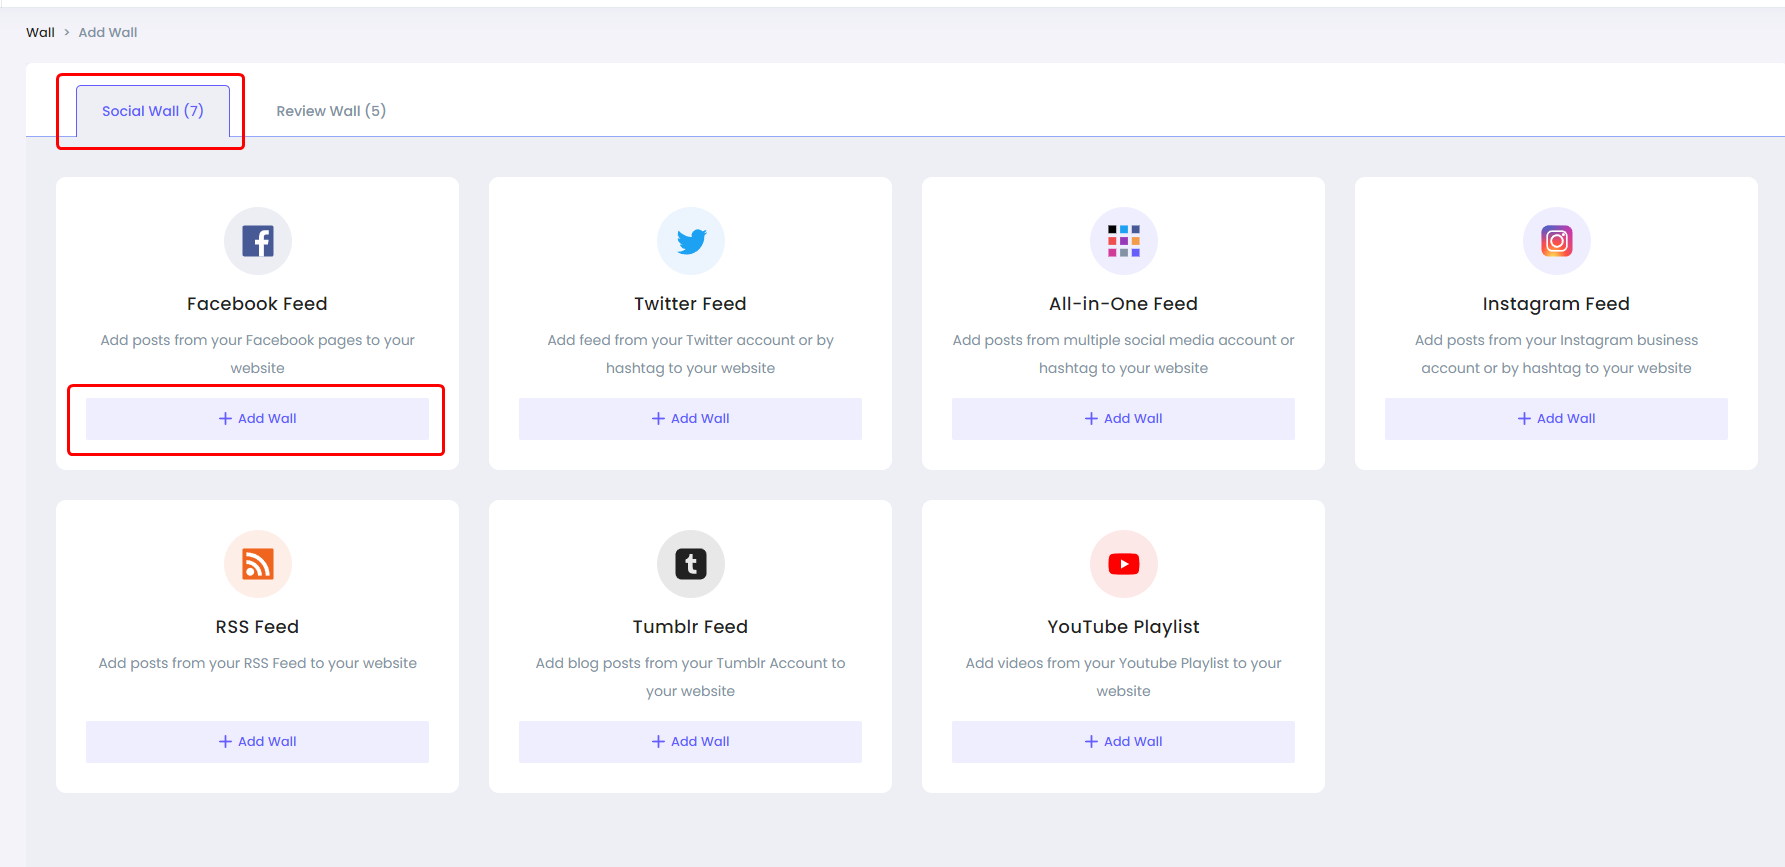
Task: Click the Facebook Feed title
Action: point(257,304)
